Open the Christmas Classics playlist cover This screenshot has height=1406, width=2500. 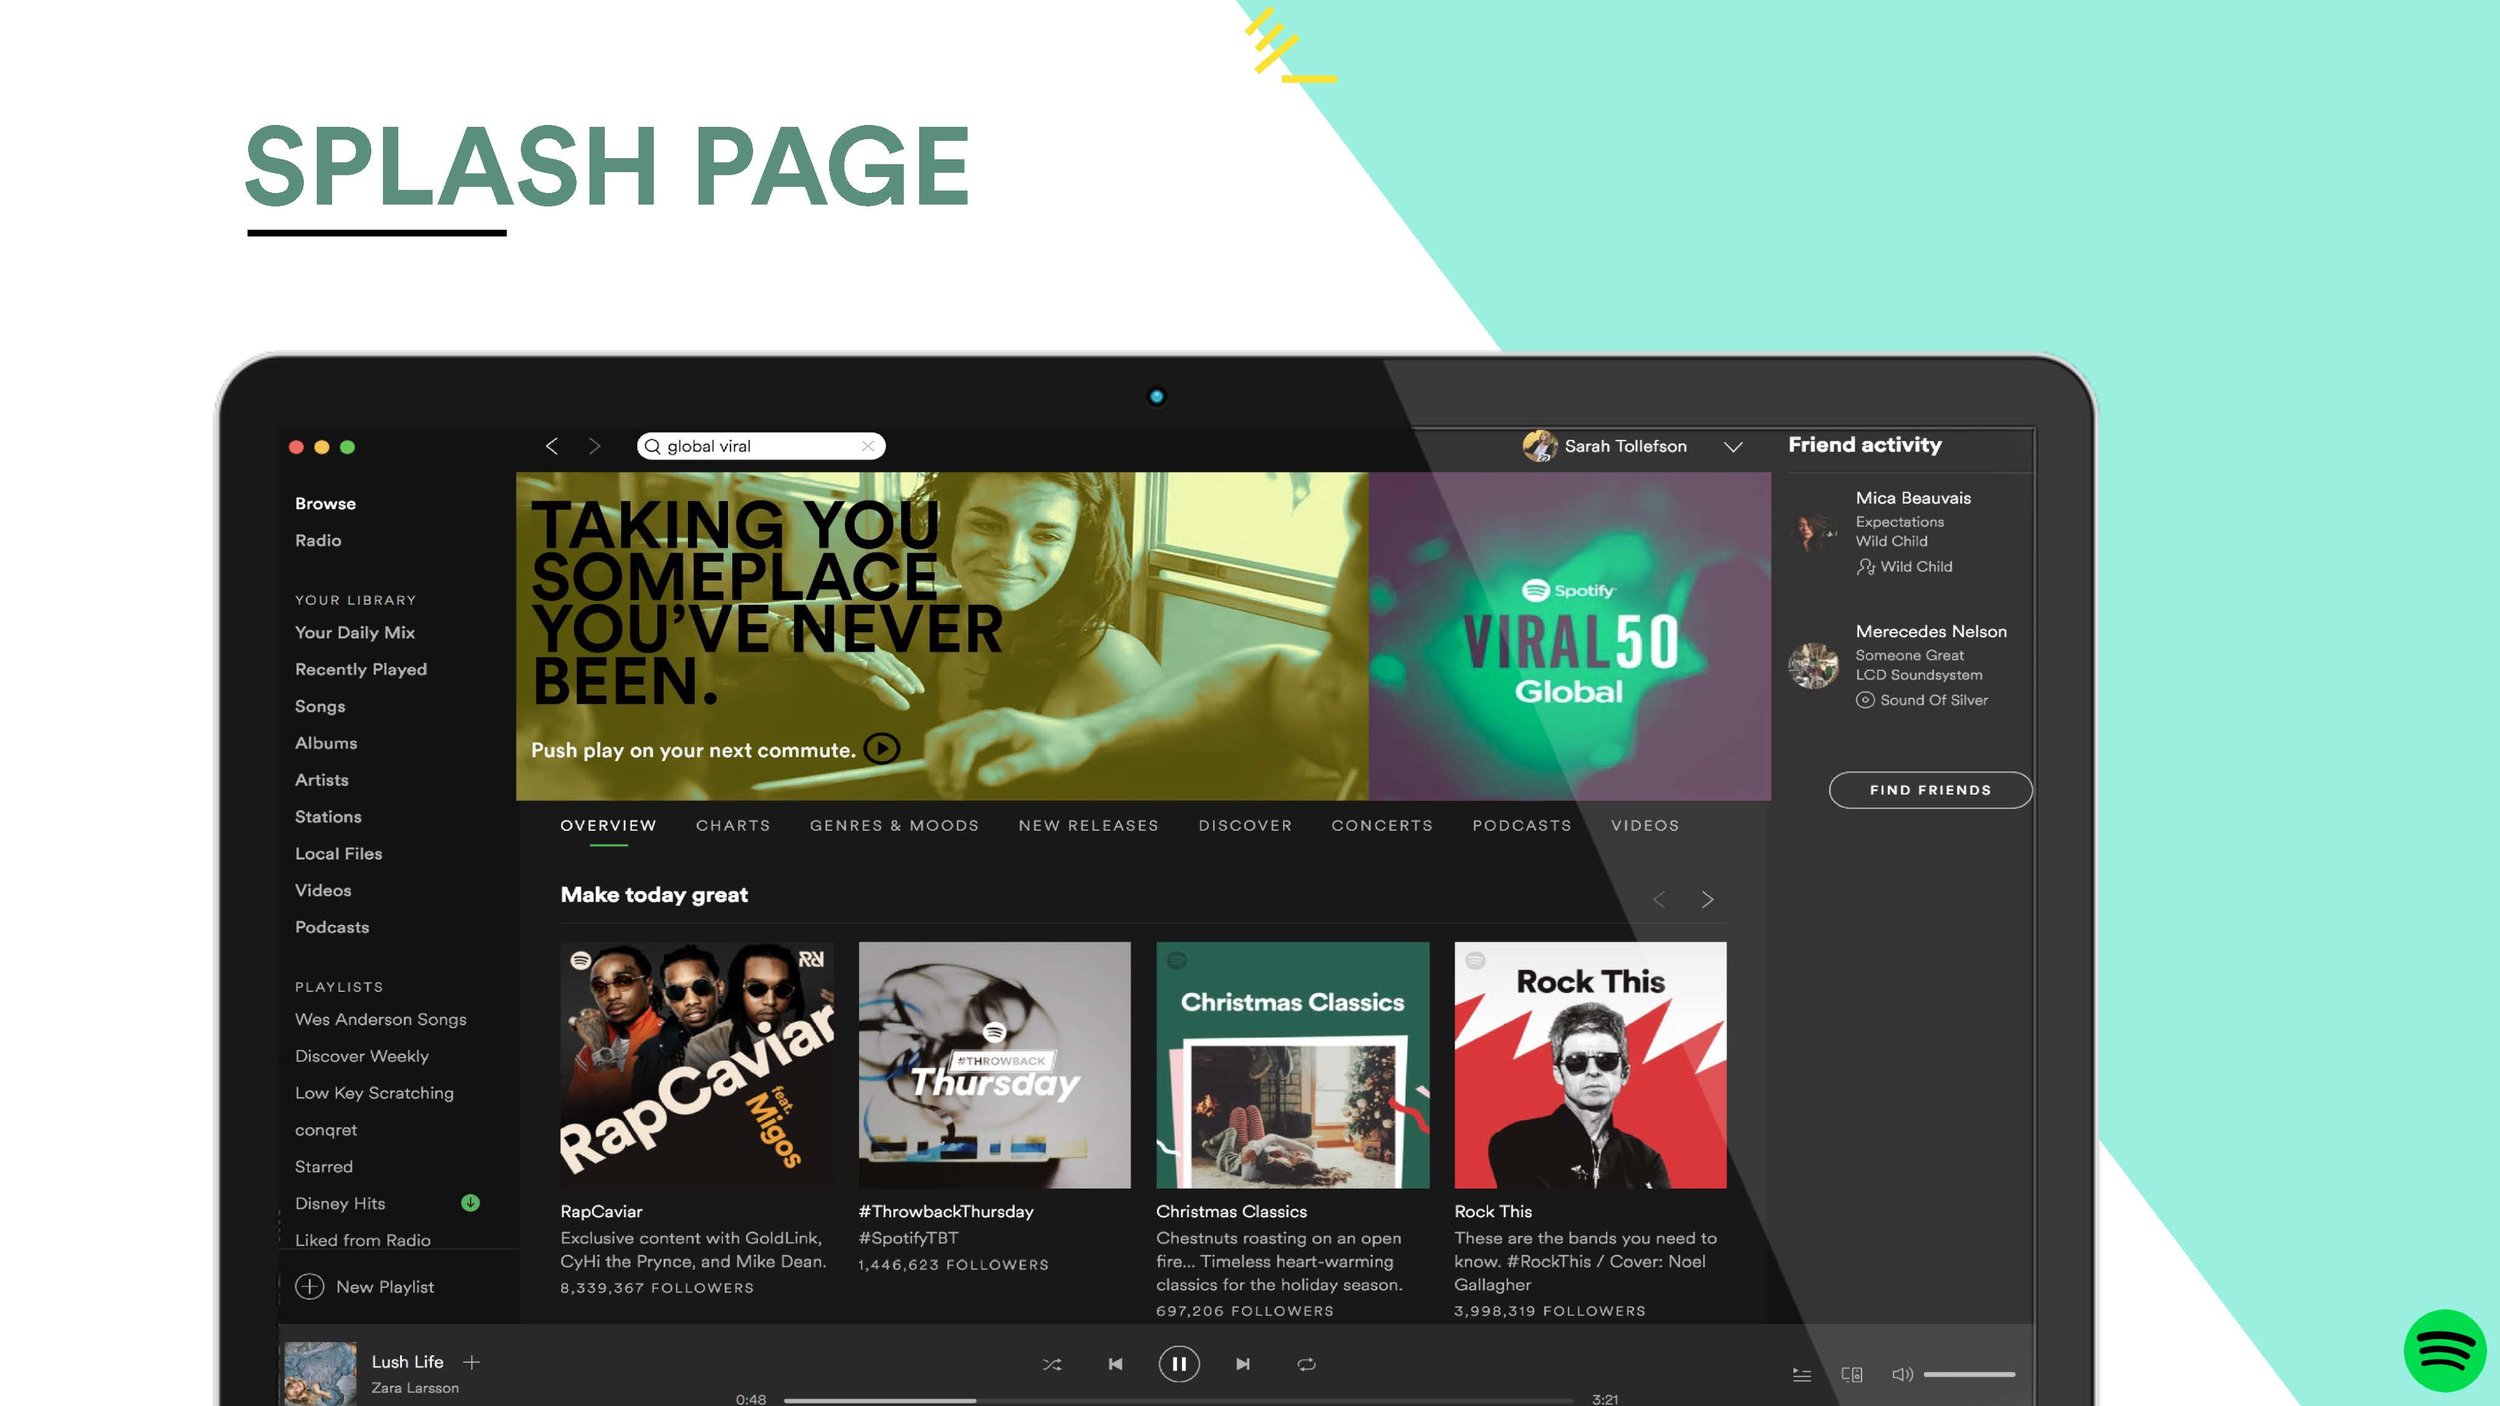coord(1292,1065)
